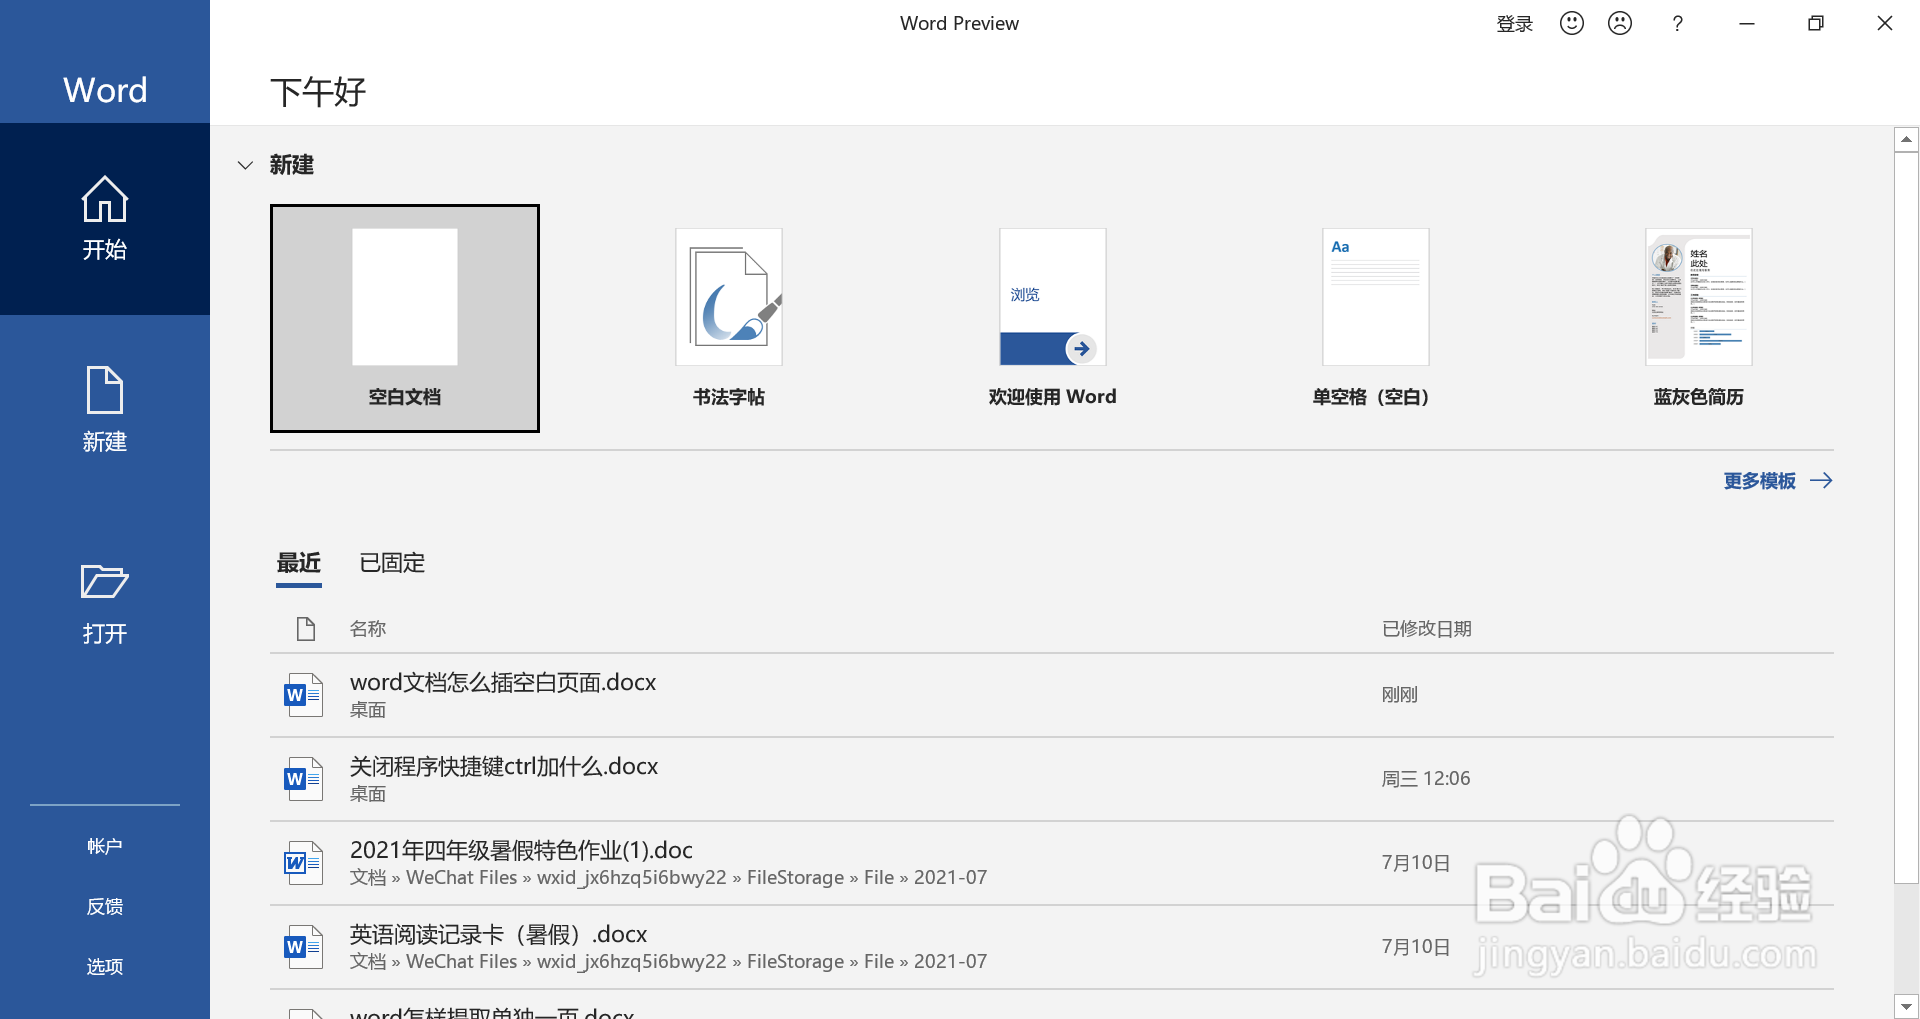1920x1019 pixels.
Task: Sort by 已修改日期 column header
Action: [1427, 629]
